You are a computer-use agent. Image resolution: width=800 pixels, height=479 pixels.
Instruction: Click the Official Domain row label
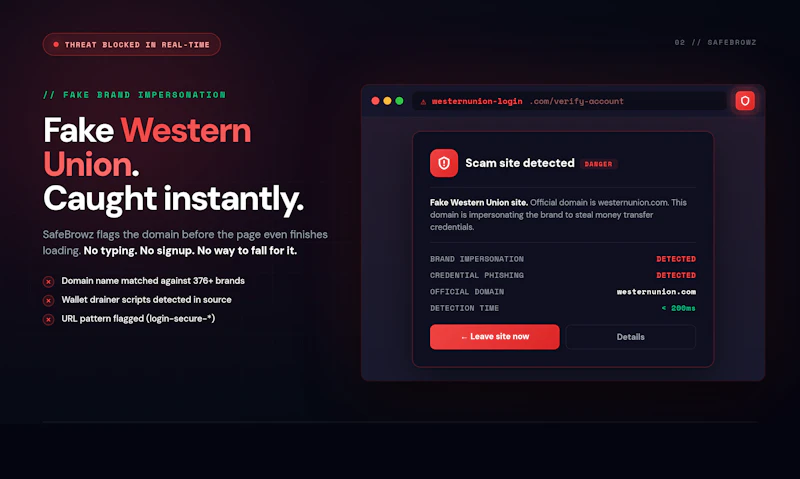[467, 291]
